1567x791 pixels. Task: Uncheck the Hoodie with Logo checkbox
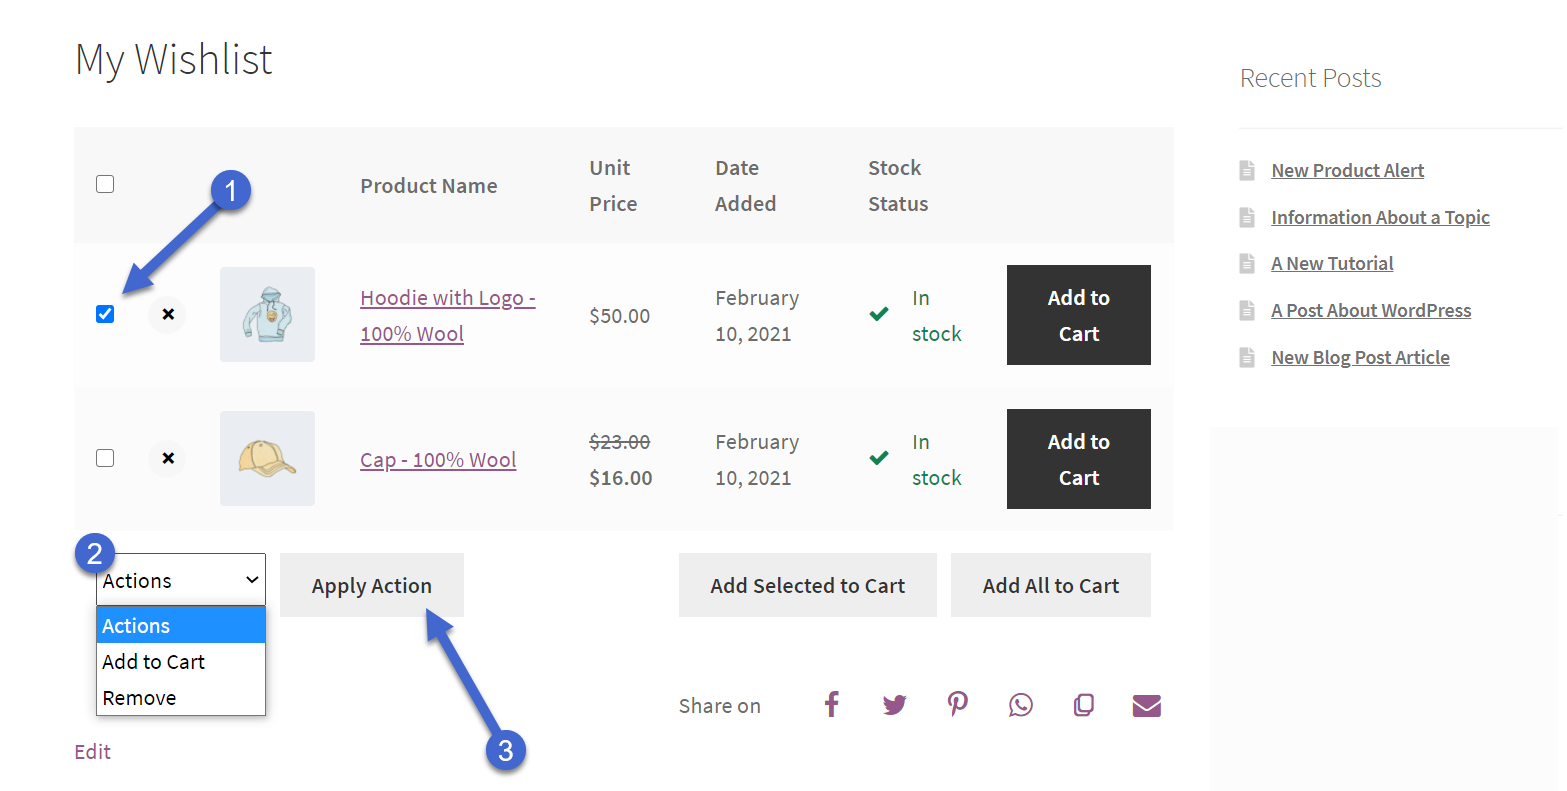click(x=105, y=314)
